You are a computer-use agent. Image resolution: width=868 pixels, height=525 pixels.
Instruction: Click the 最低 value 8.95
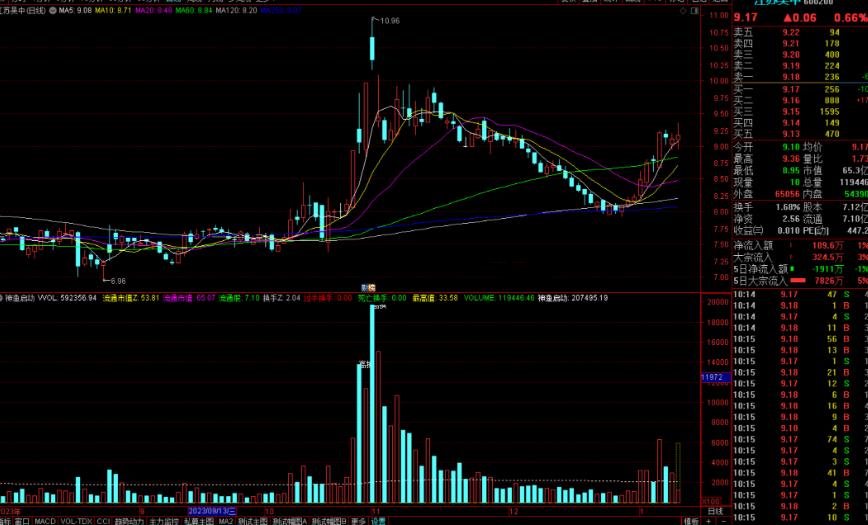click(790, 171)
